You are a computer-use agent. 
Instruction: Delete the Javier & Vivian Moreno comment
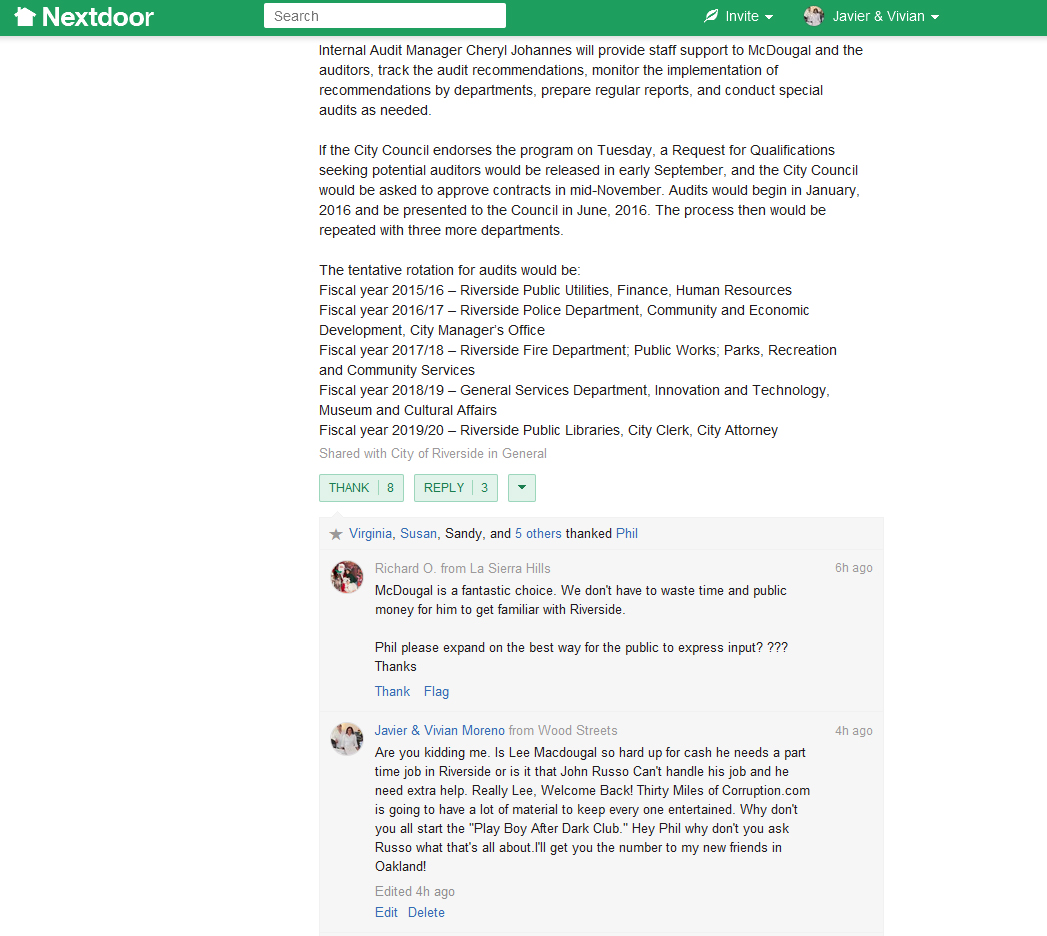(x=426, y=912)
